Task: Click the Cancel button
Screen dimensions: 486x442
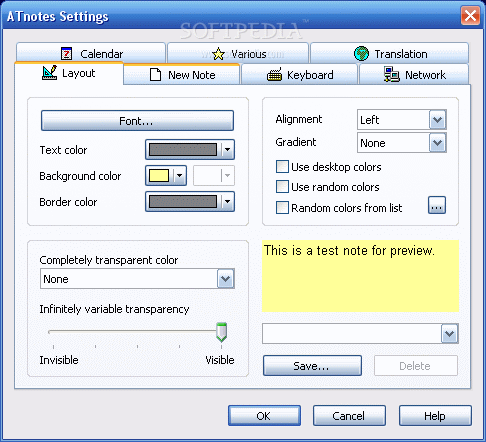Action: coord(349,416)
